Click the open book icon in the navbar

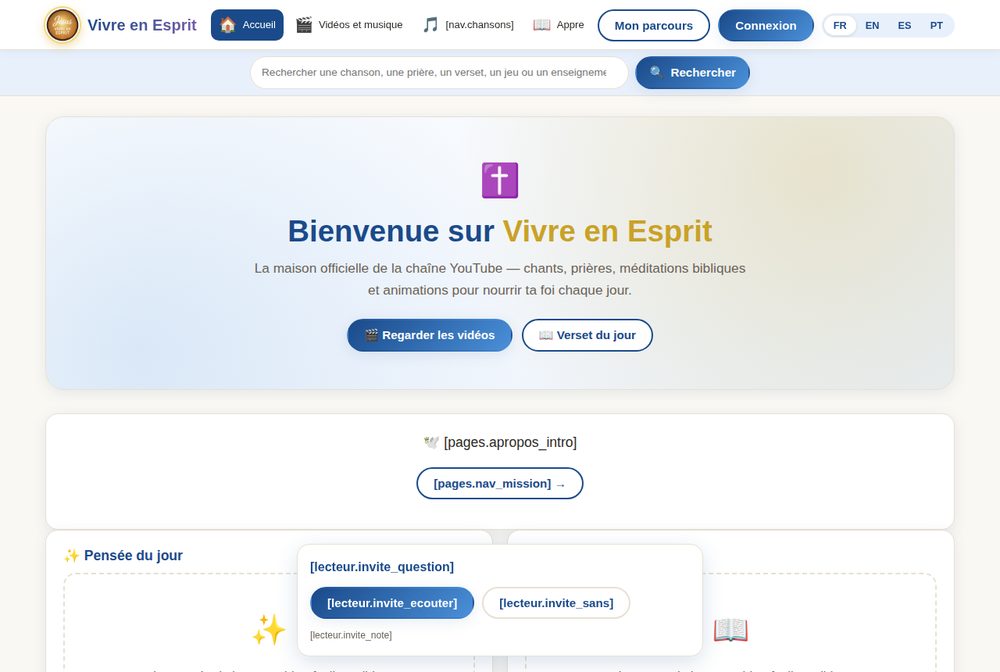click(541, 25)
